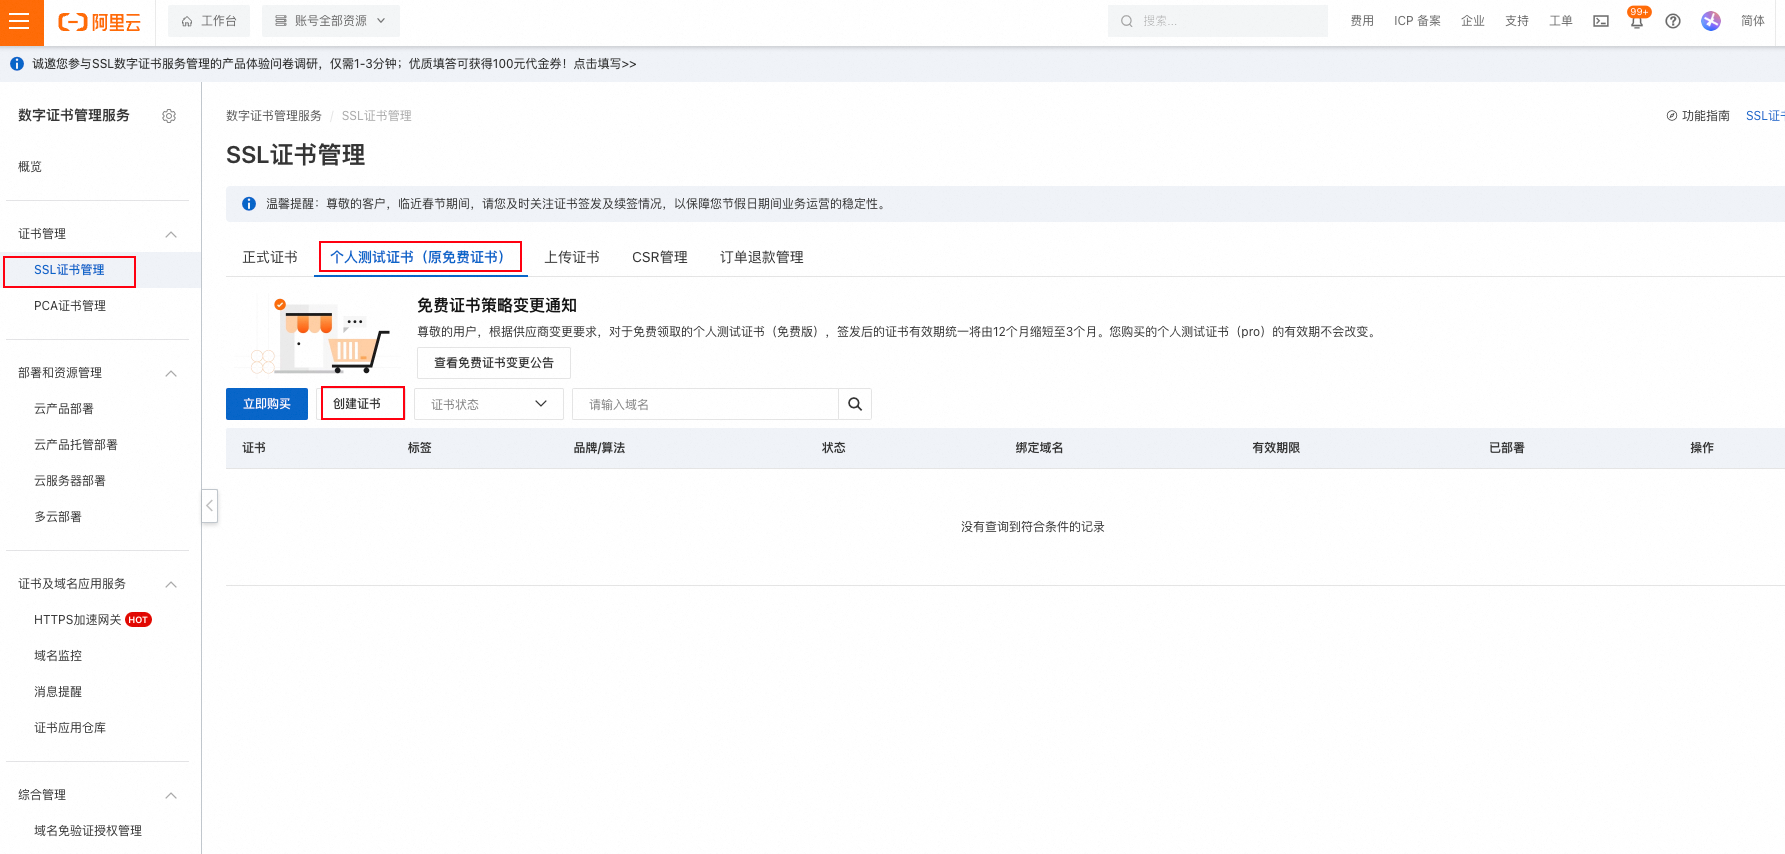Open the 功能指南 feature guide
The height and width of the screenshot is (854, 1785).
[1698, 116]
